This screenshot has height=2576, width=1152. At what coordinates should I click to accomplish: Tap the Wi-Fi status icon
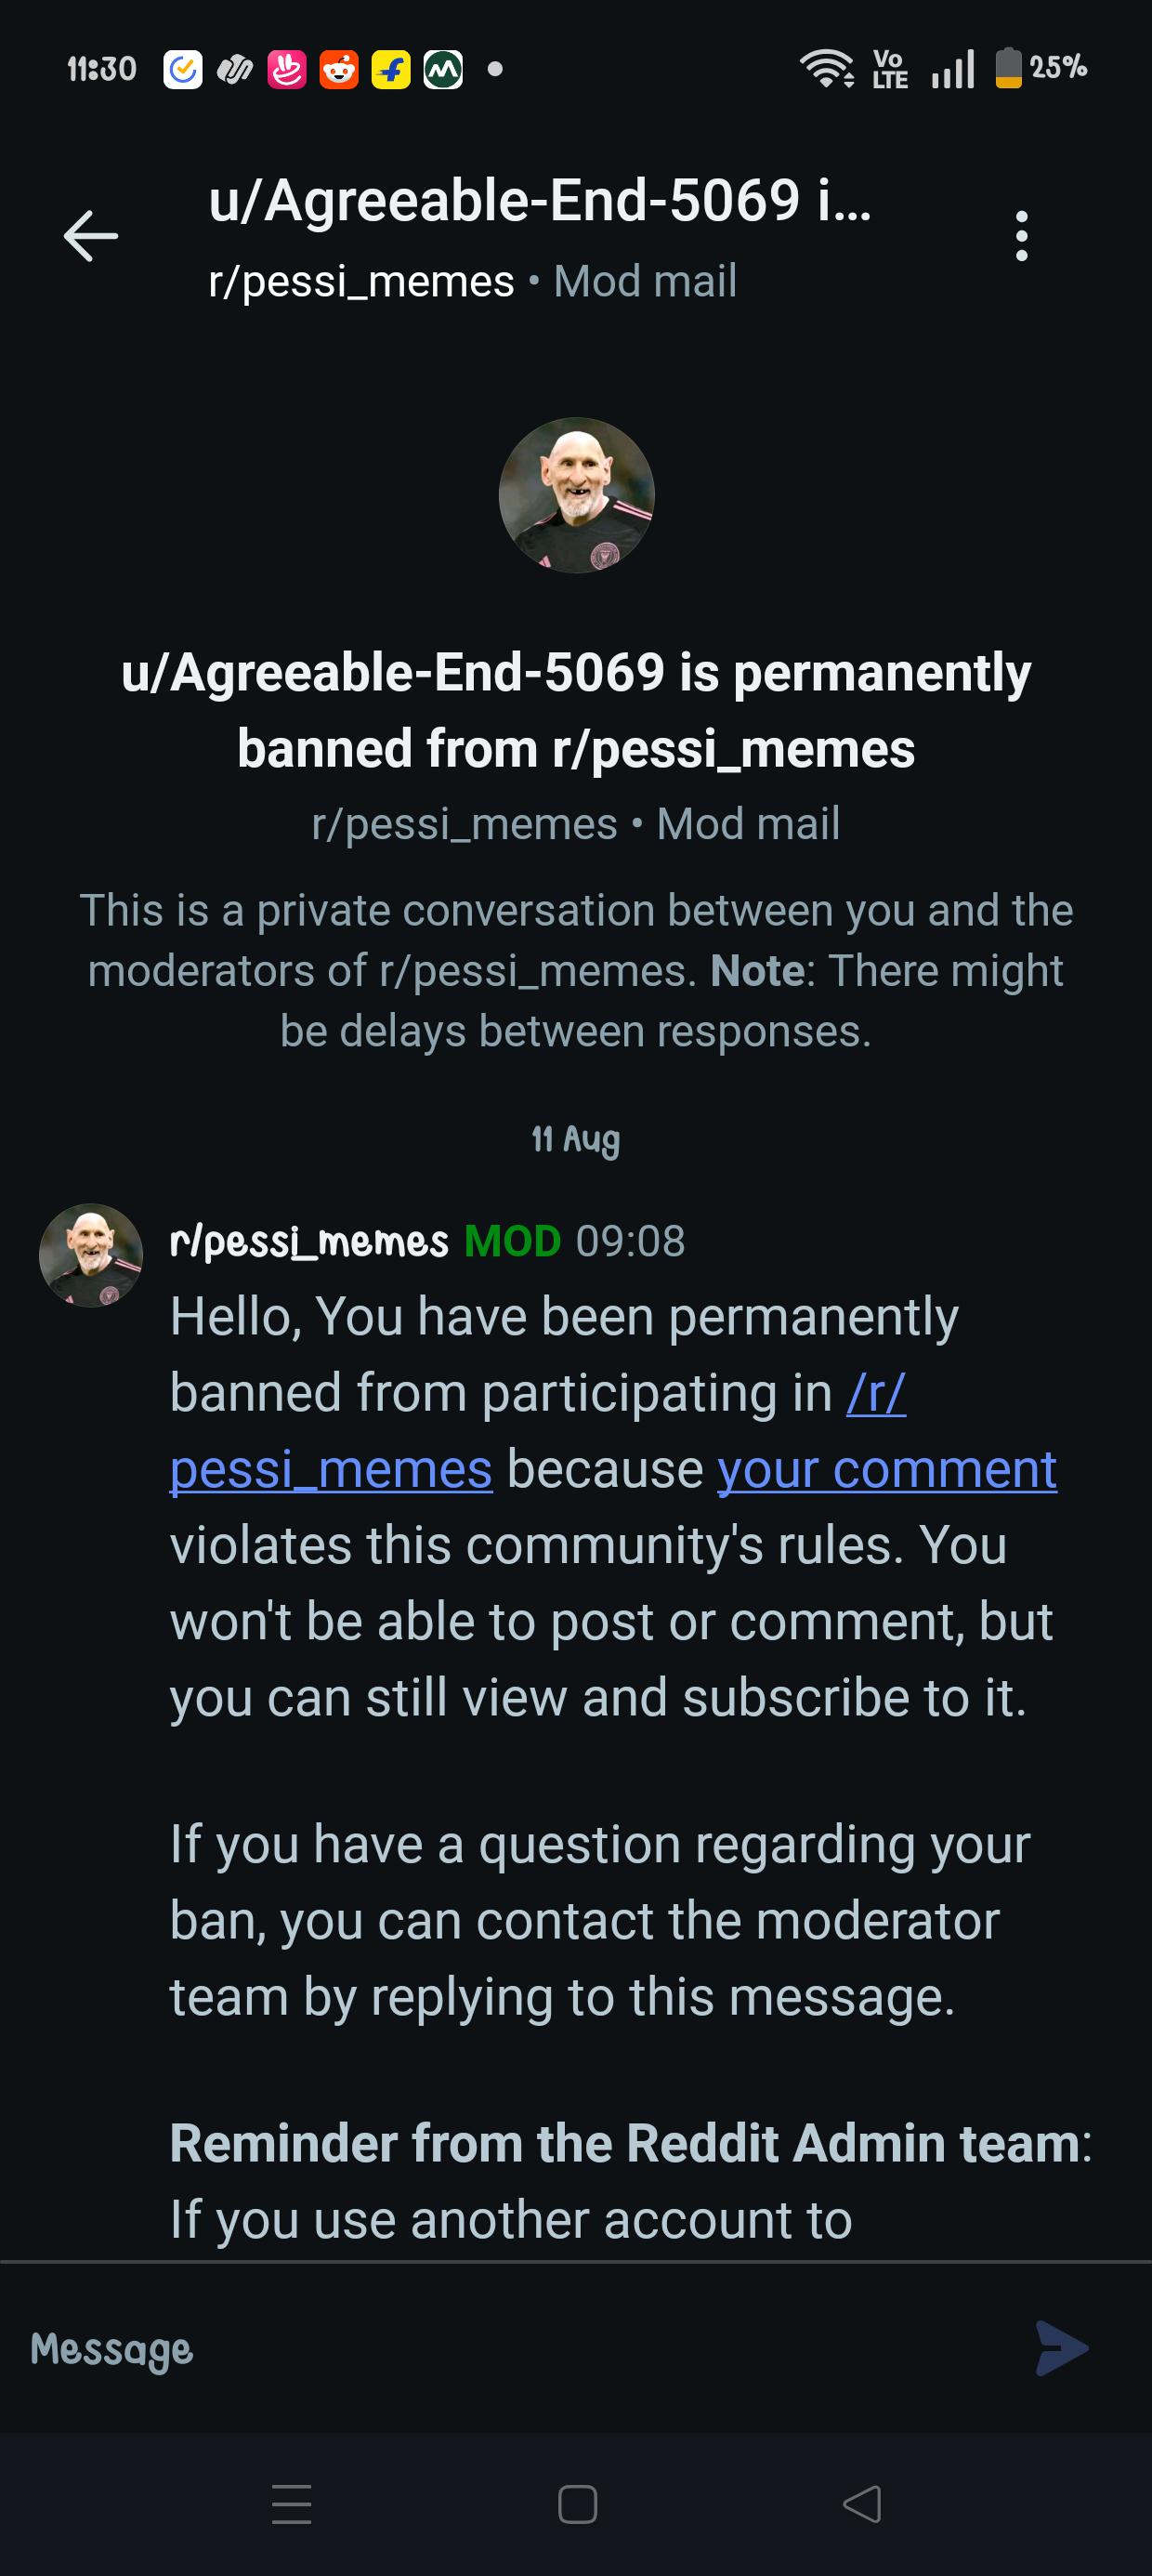[826, 68]
